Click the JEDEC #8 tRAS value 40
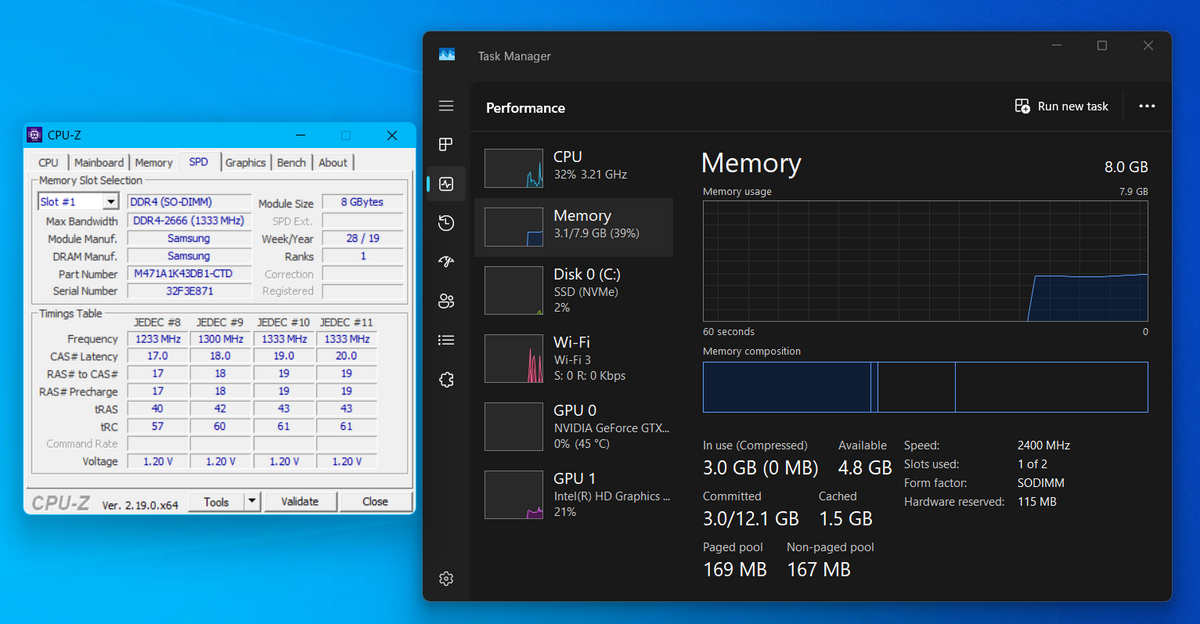 (x=157, y=409)
